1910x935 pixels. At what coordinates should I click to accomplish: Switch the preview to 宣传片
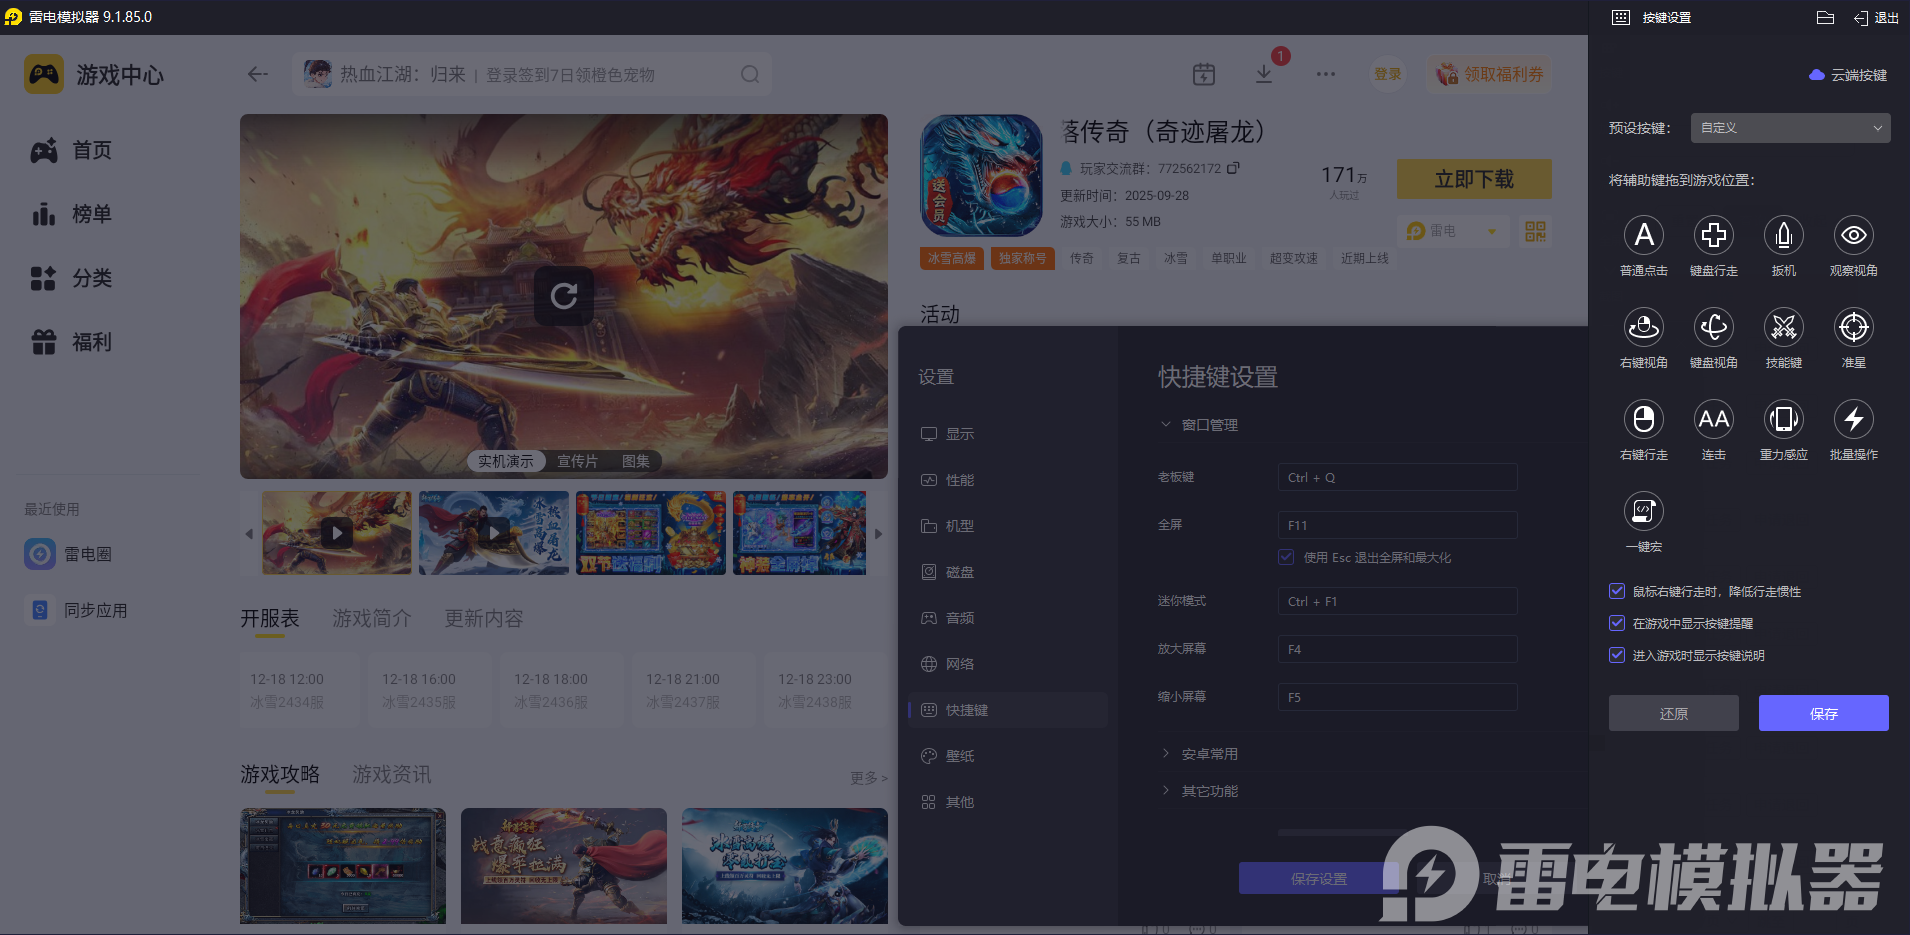[577, 461]
